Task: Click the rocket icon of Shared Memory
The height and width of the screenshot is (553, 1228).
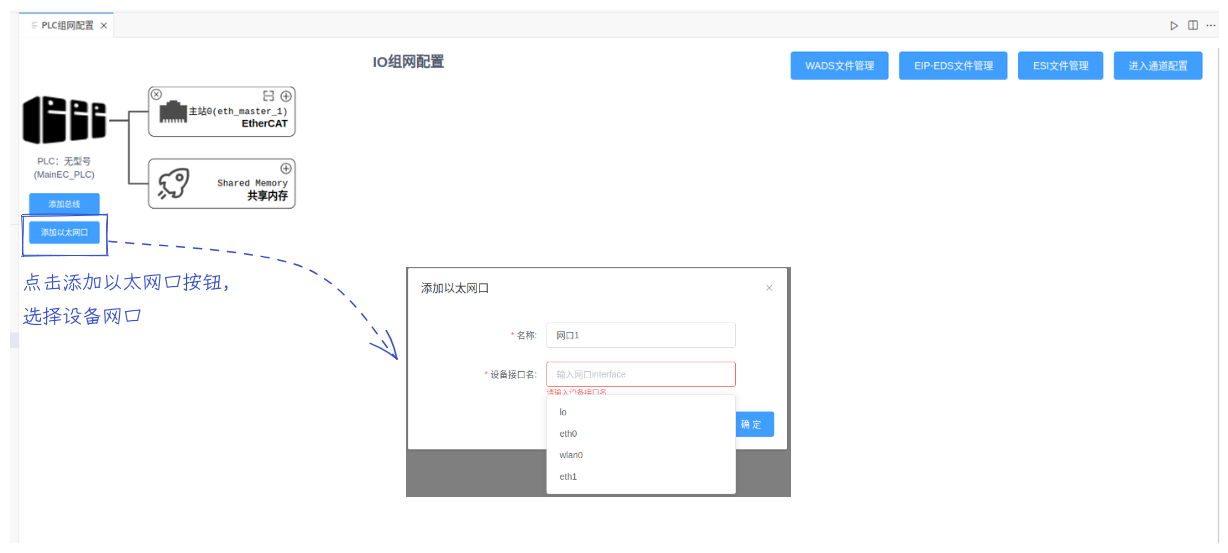Action: pyautogui.click(x=174, y=185)
